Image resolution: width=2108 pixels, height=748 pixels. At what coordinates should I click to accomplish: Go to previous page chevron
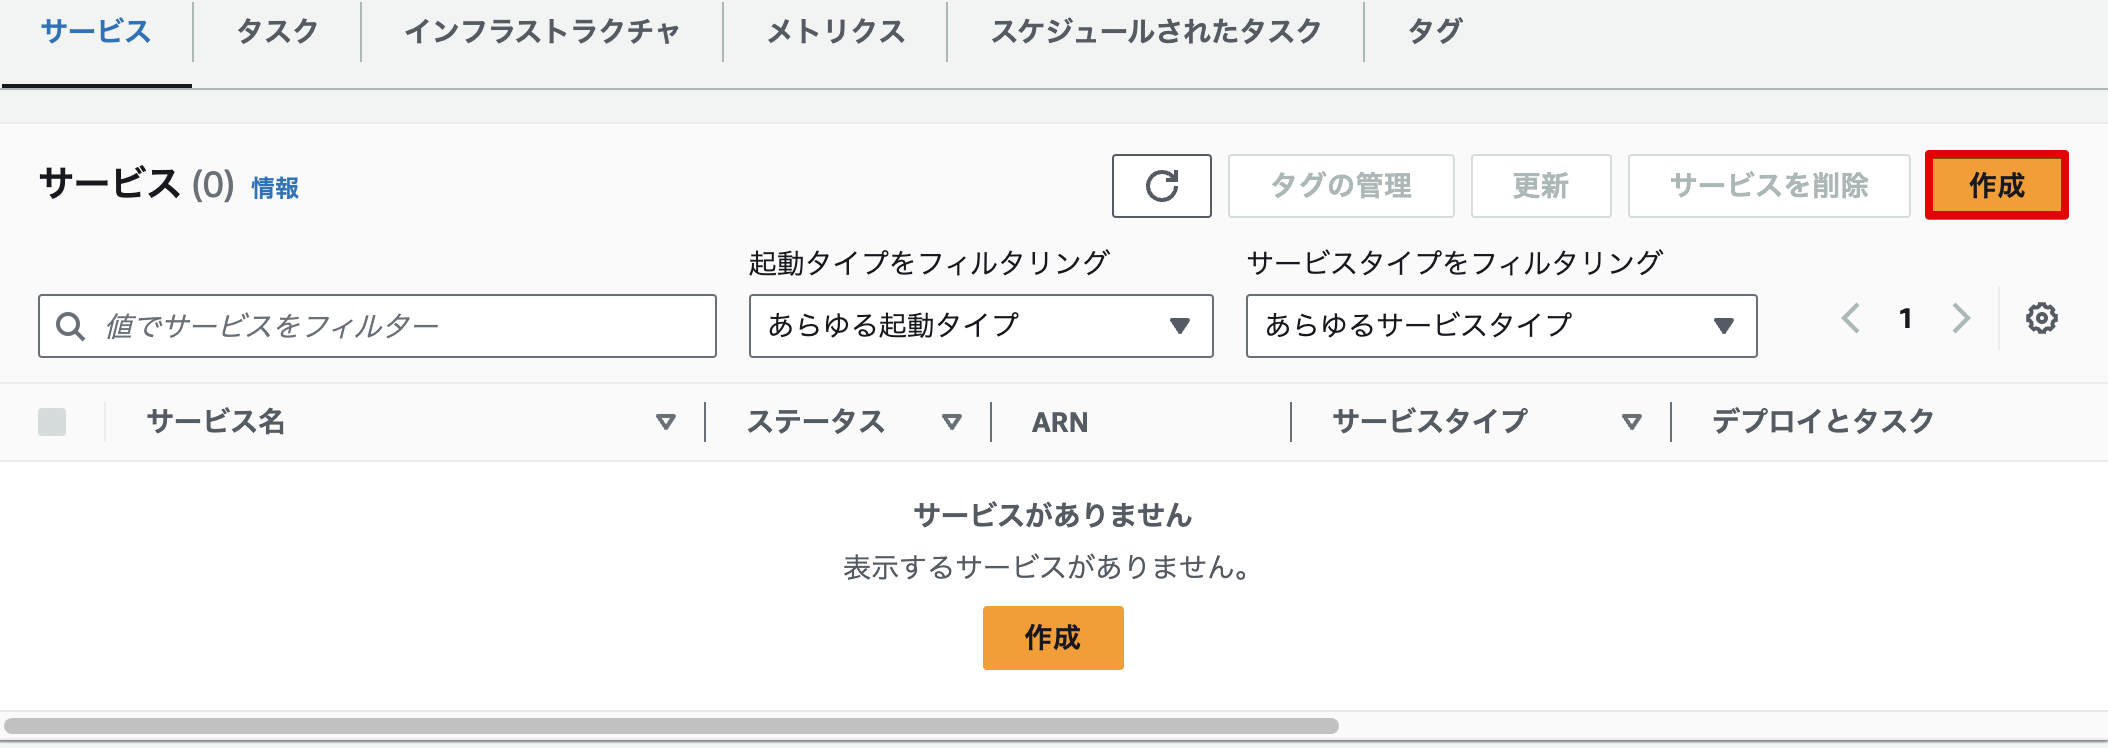pos(1851,319)
